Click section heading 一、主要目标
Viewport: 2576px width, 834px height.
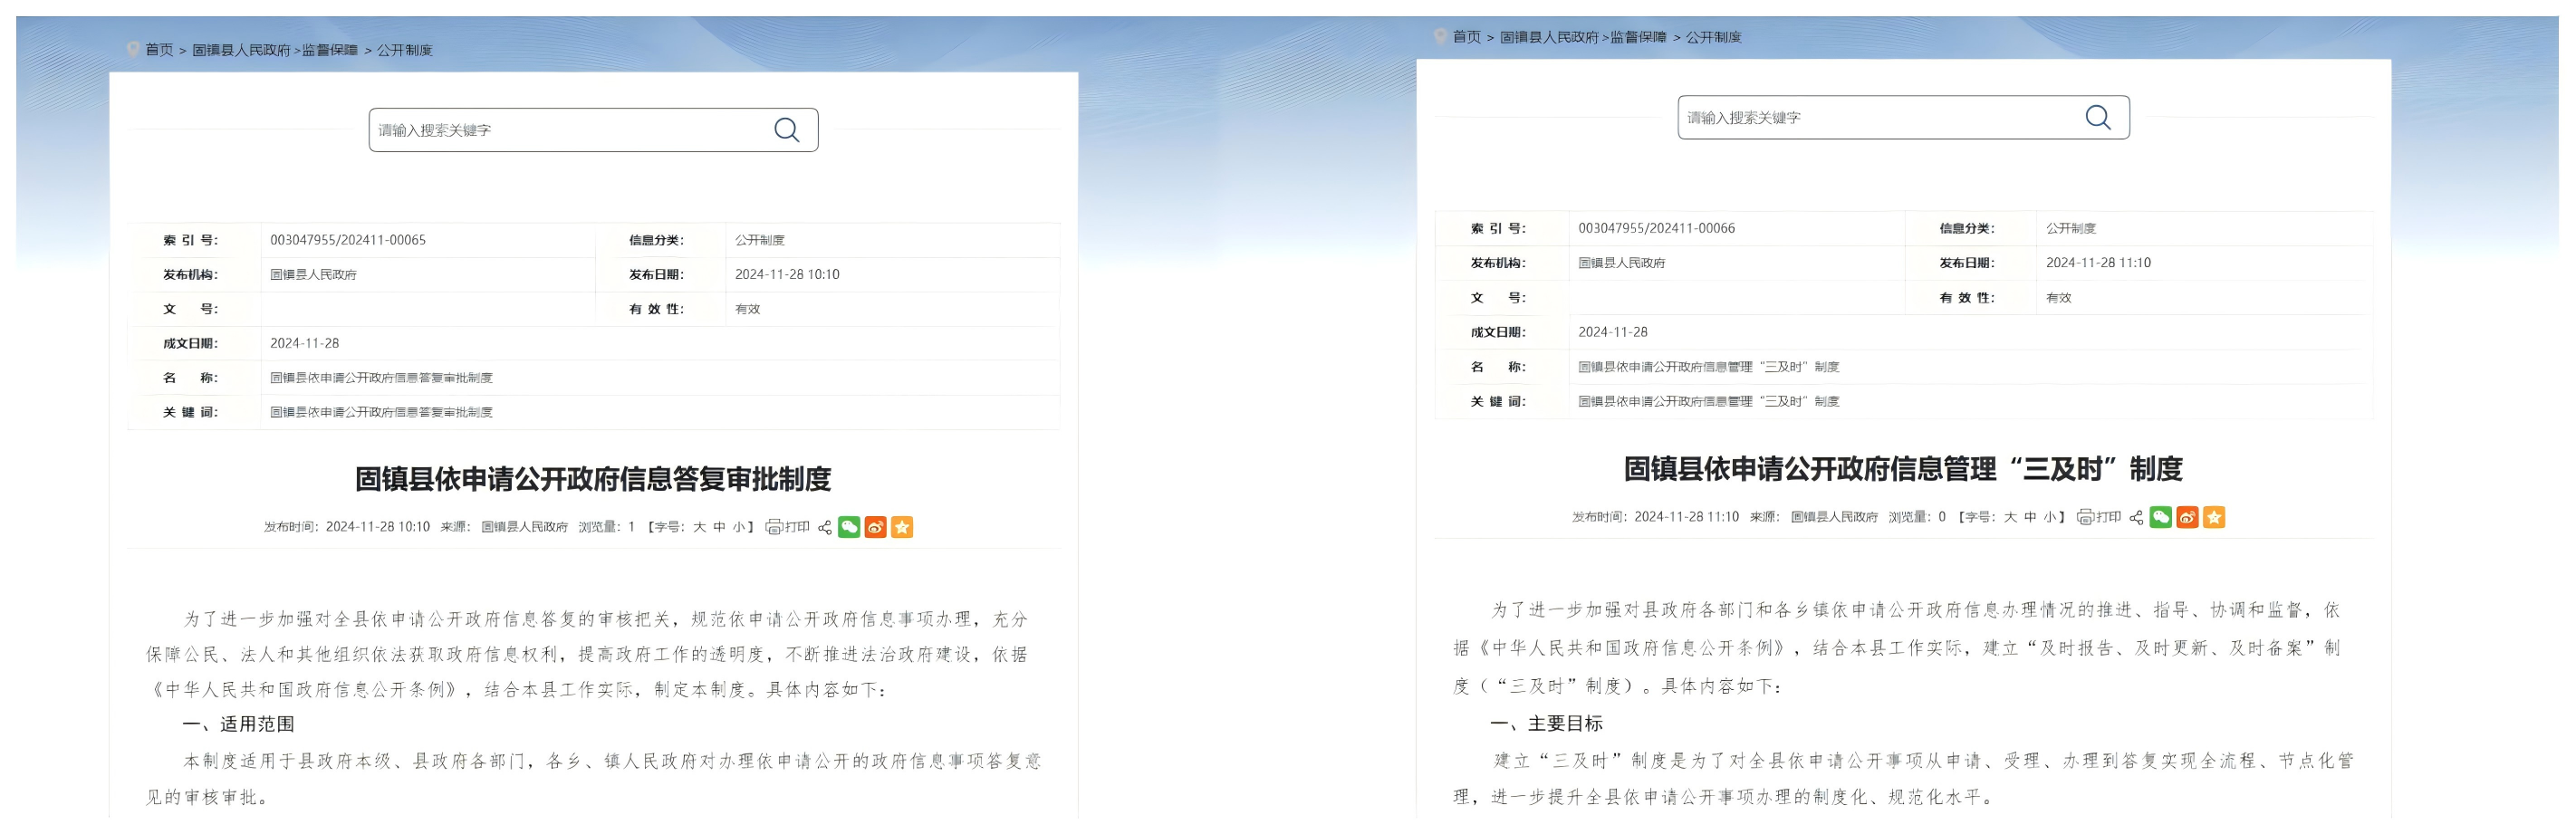click(1546, 723)
